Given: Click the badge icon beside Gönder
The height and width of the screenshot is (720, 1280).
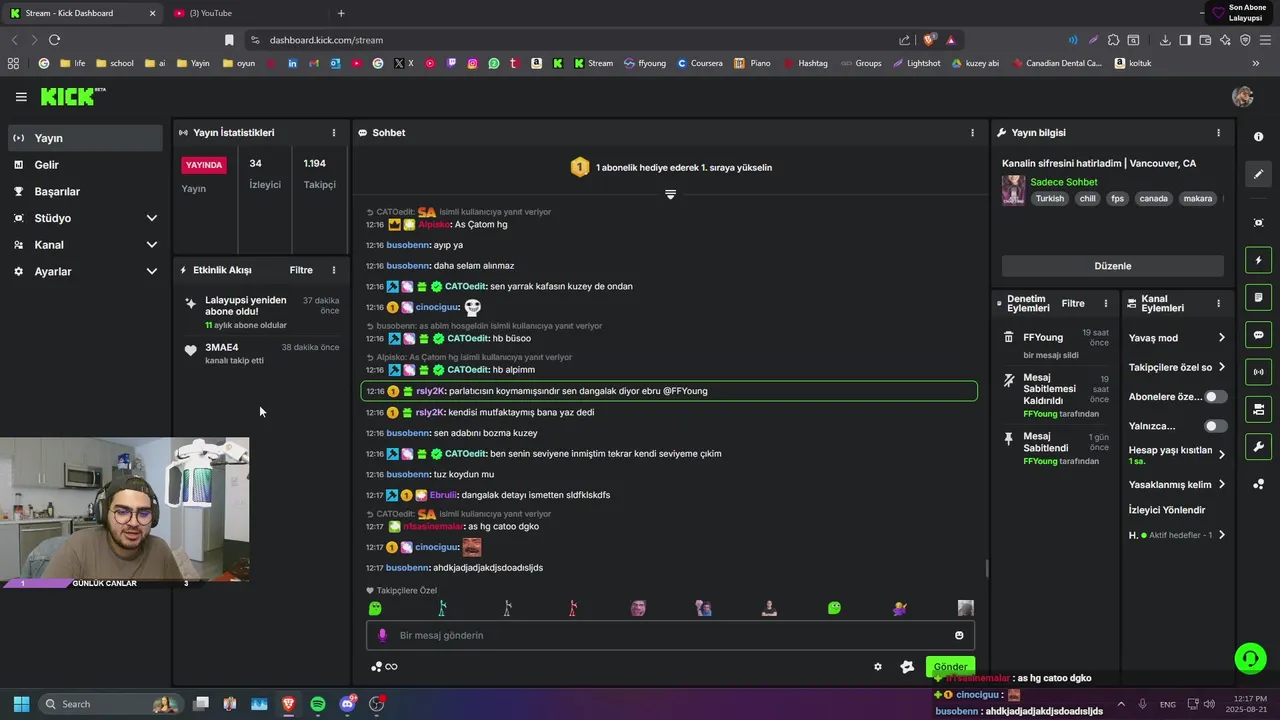Looking at the screenshot, I should [x=907, y=667].
